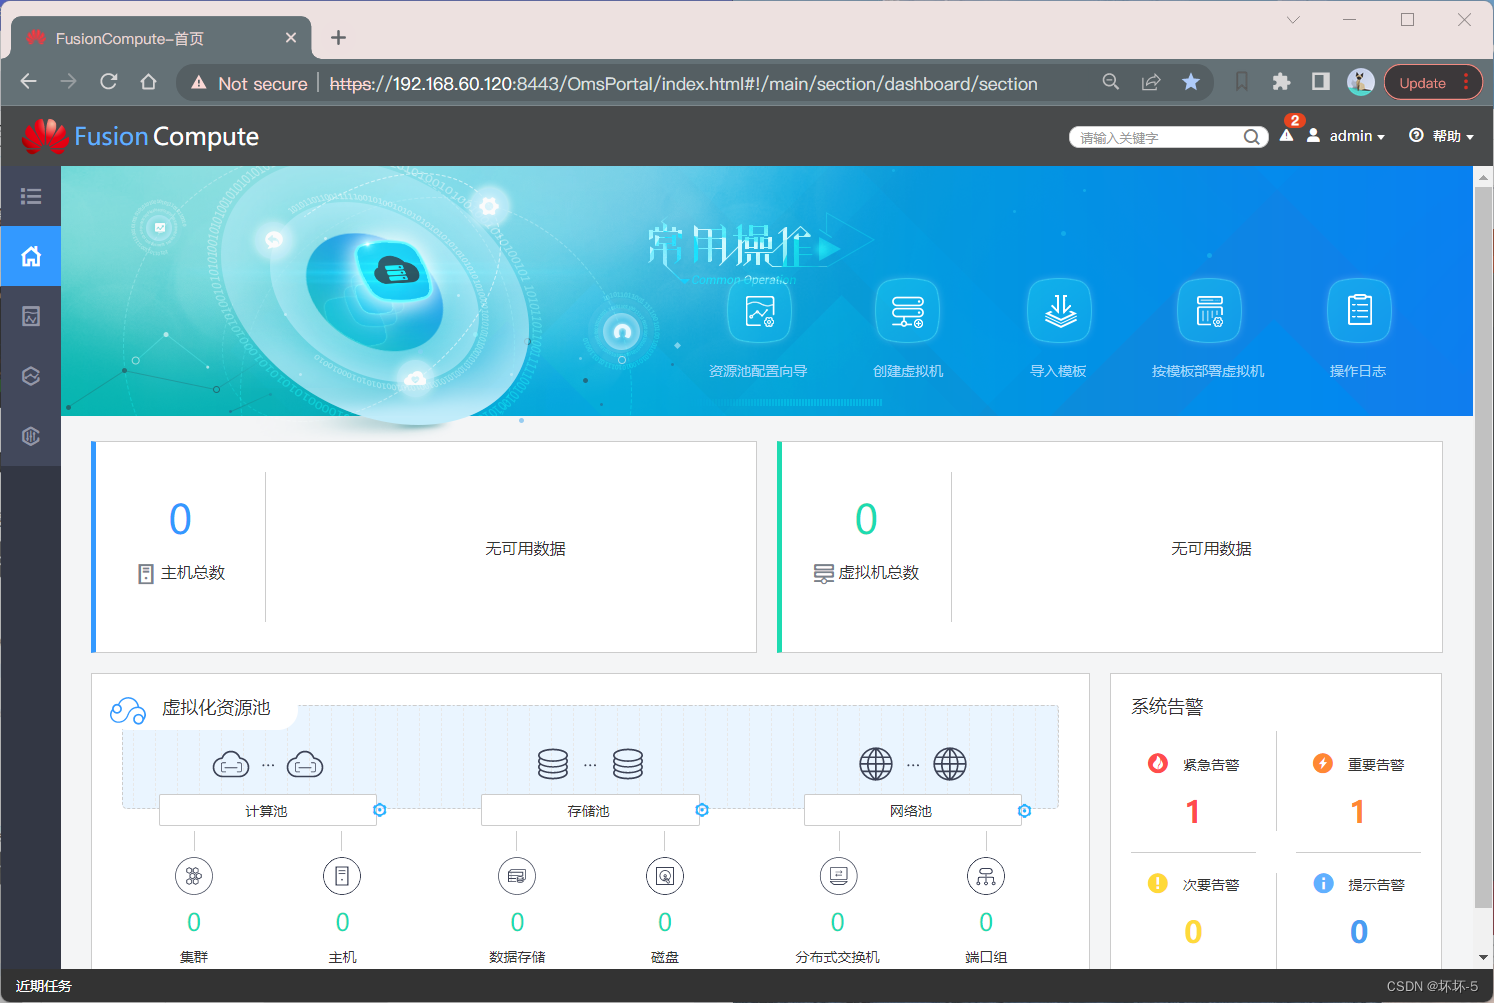Open the 近期任务 recent tasks bar

(44, 986)
